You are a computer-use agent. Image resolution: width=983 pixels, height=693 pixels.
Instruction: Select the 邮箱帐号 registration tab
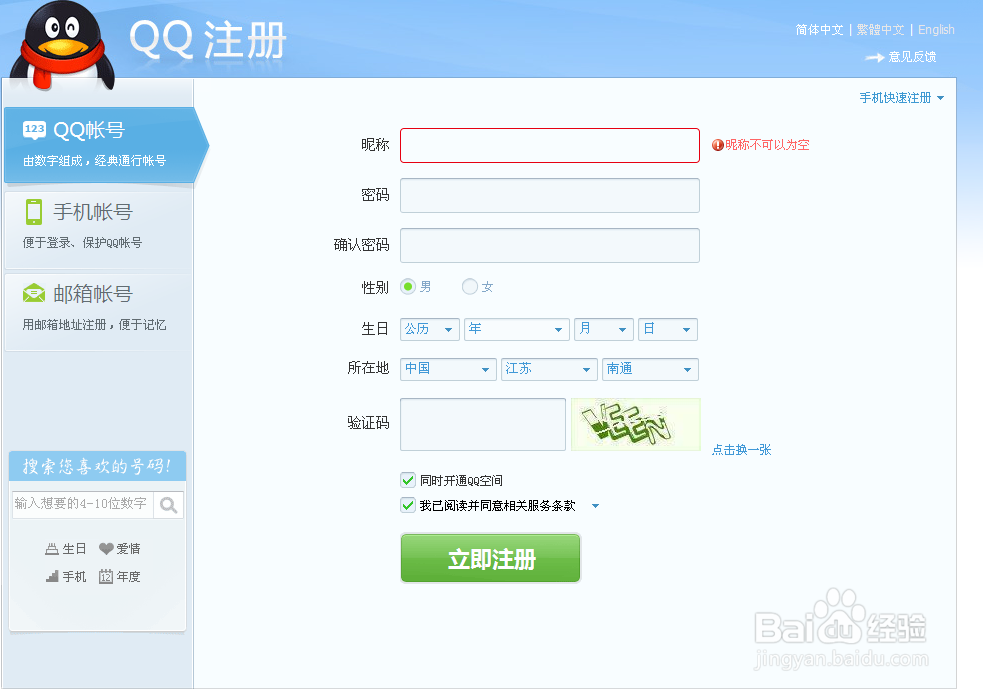[x=98, y=310]
